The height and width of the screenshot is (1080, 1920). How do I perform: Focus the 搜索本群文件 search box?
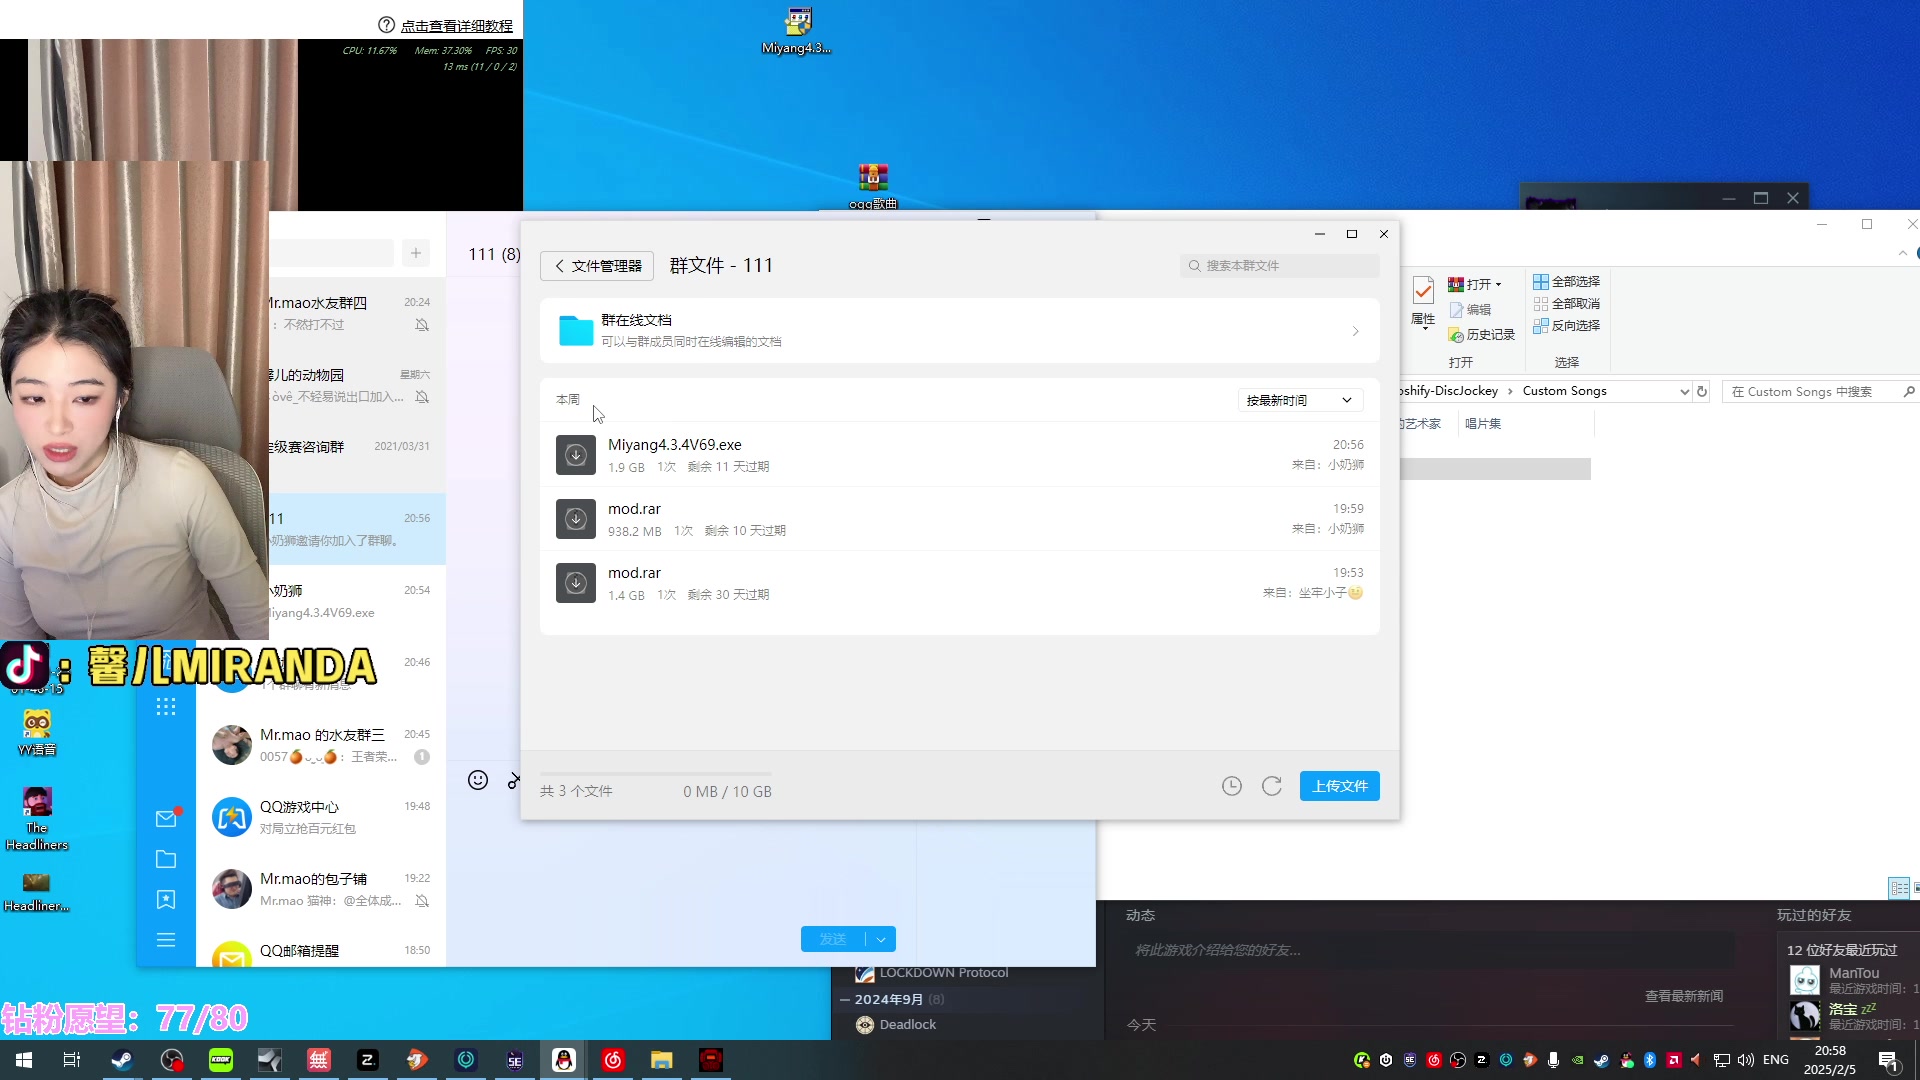point(1279,266)
